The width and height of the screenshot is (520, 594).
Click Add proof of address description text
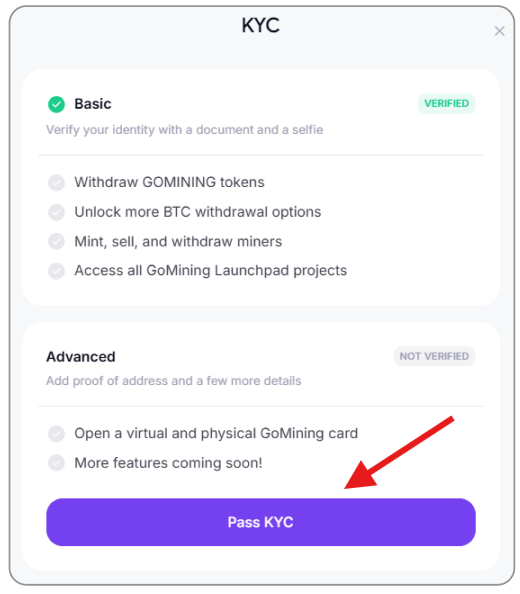174,381
